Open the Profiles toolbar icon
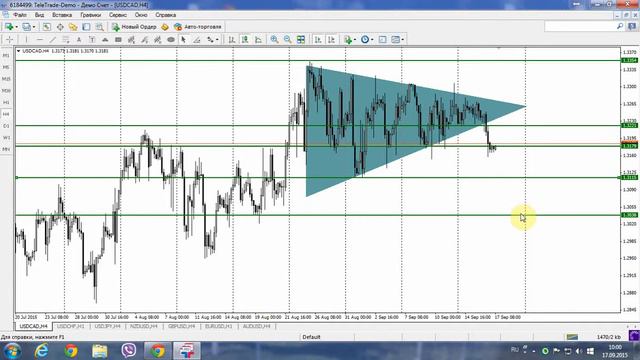The height and width of the screenshot is (360, 640). (26, 27)
